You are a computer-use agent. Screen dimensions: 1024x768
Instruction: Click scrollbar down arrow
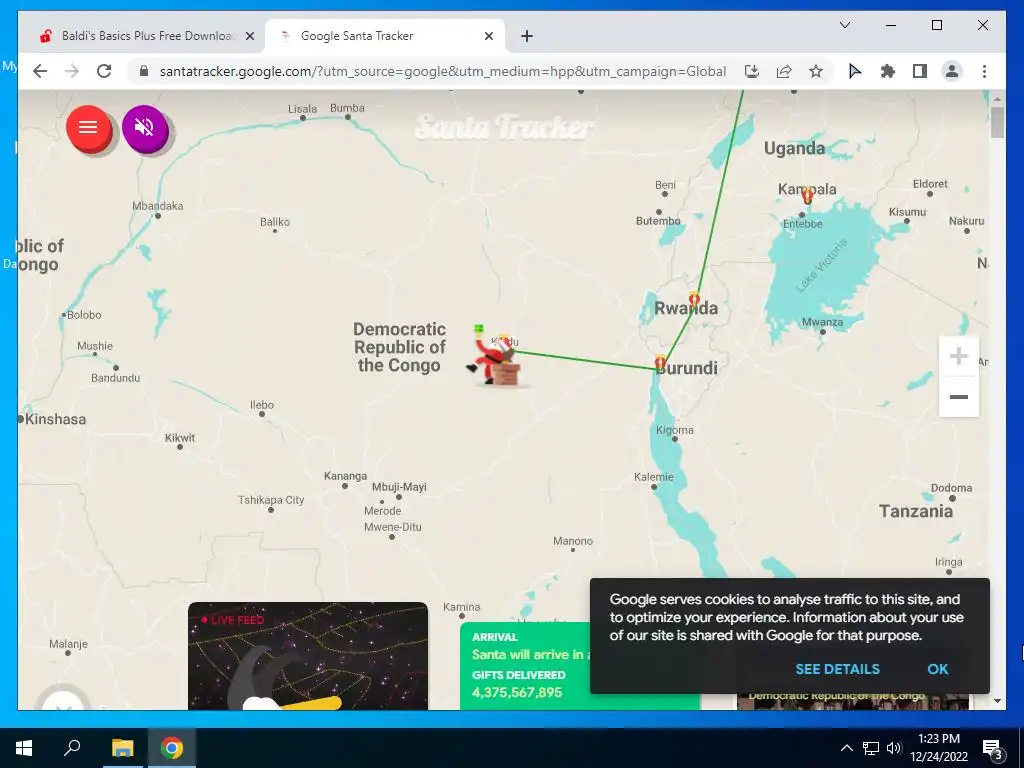click(x=997, y=701)
